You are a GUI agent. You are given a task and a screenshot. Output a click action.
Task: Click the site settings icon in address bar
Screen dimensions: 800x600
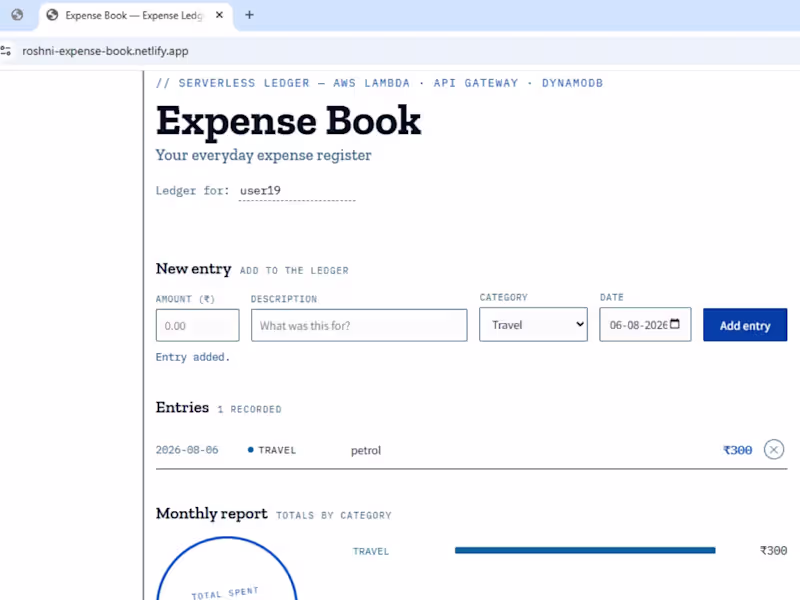(6, 51)
